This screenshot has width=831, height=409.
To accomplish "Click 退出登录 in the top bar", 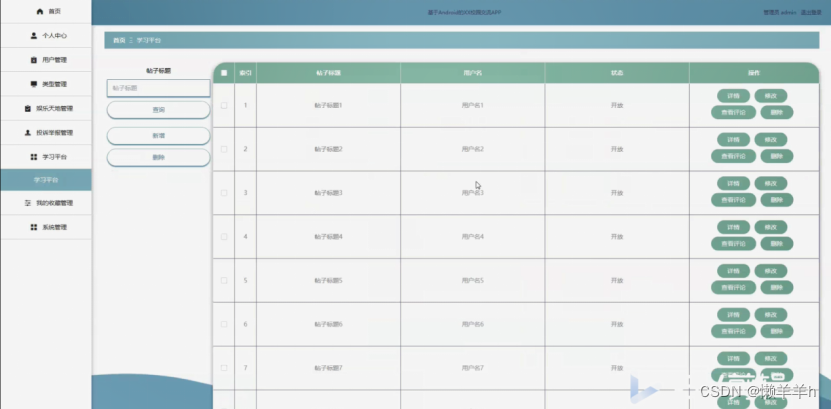I will tap(811, 13).
